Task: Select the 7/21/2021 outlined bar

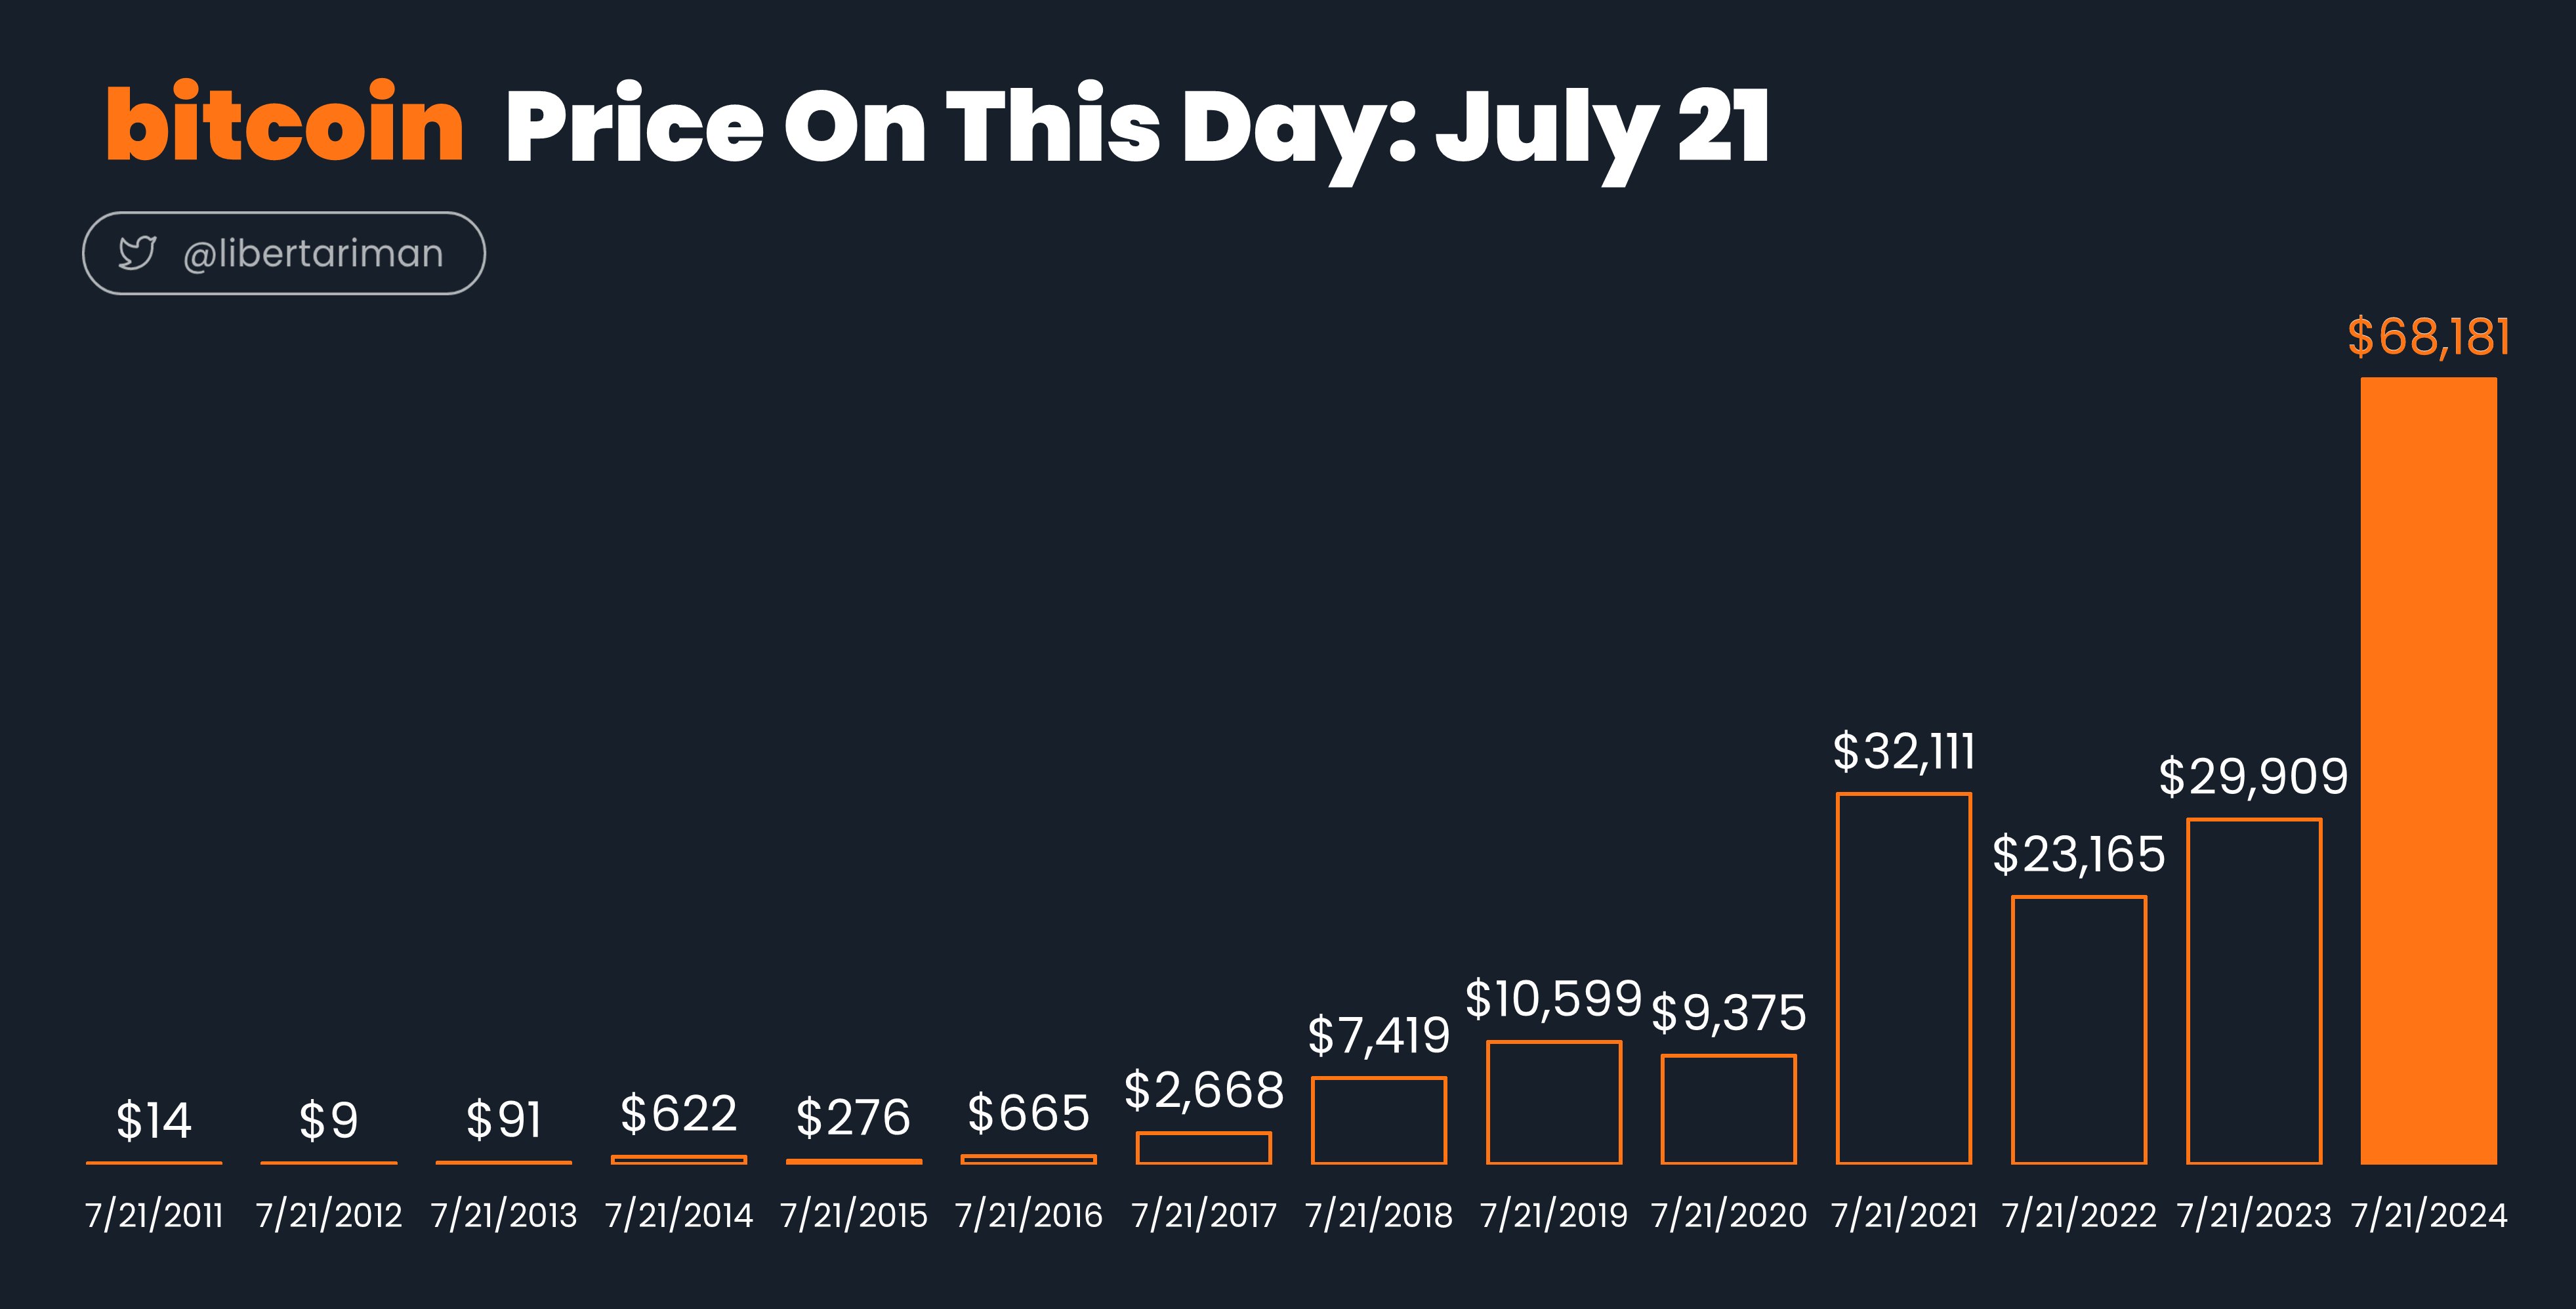Action: coord(1904,978)
